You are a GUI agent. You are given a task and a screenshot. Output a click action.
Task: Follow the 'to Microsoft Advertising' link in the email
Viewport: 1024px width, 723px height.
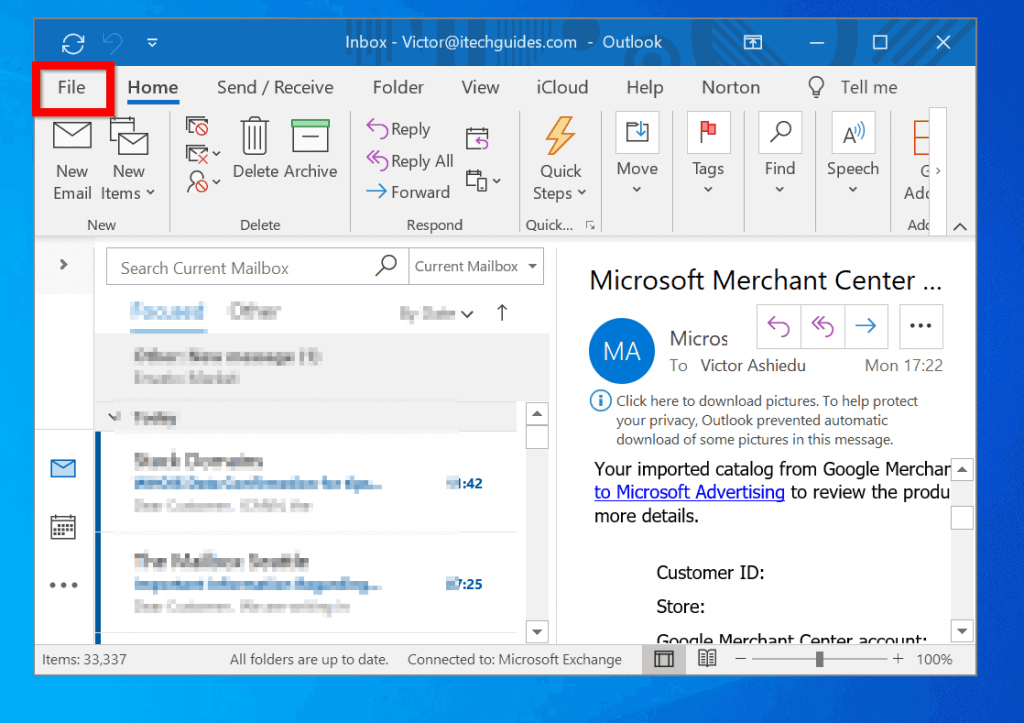pyautogui.click(x=689, y=492)
